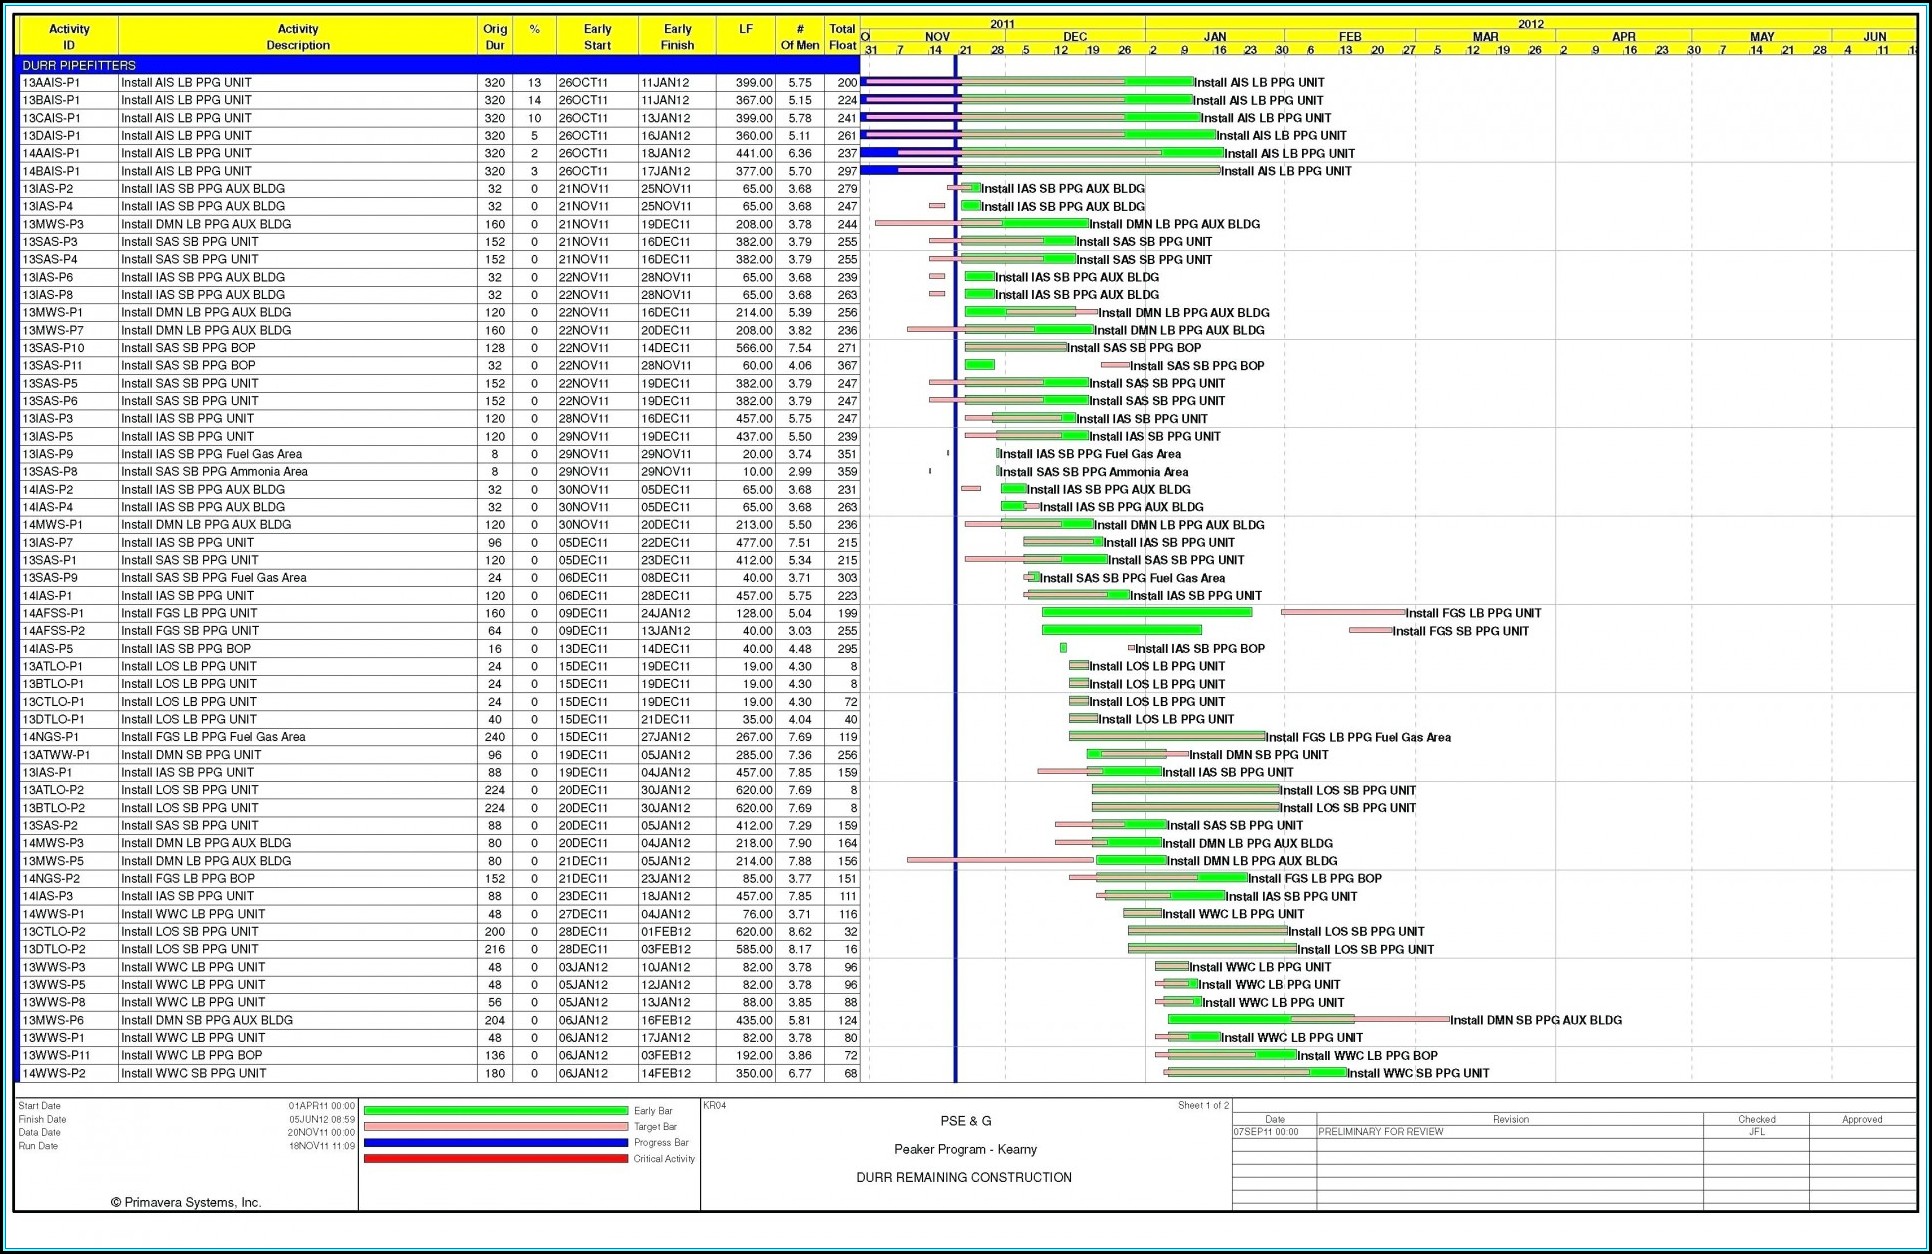The height and width of the screenshot is (1254, 1932).
Task: Click the Primavera Systems, Inc. copyright text
Action: [186, 1202]
